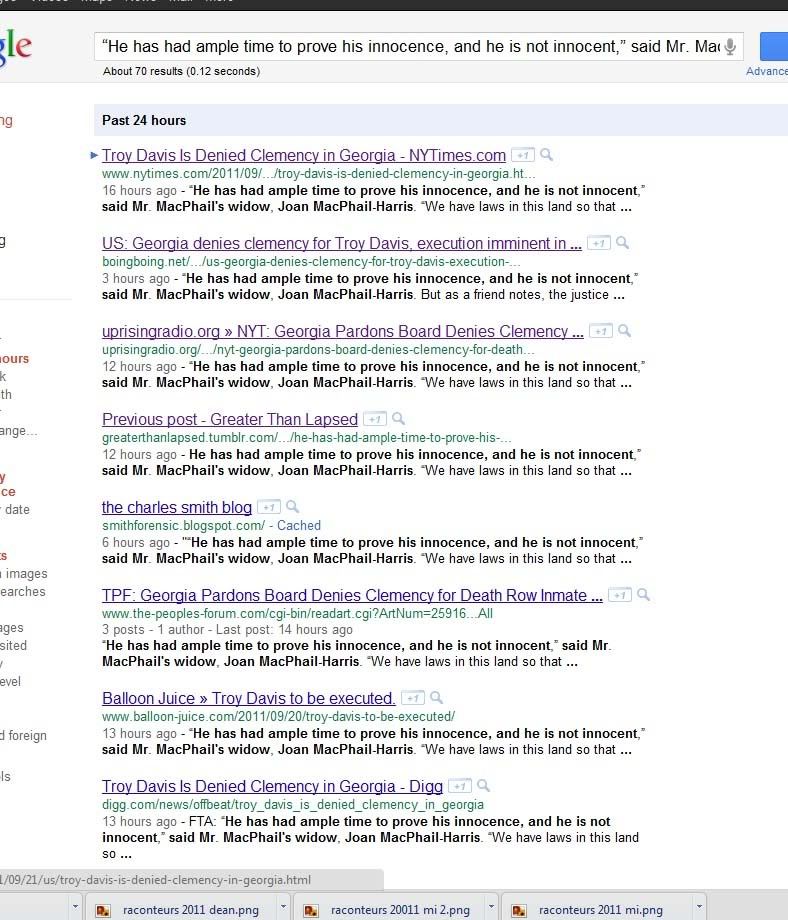Click +1 beside uprisingradio.org result

601,331
